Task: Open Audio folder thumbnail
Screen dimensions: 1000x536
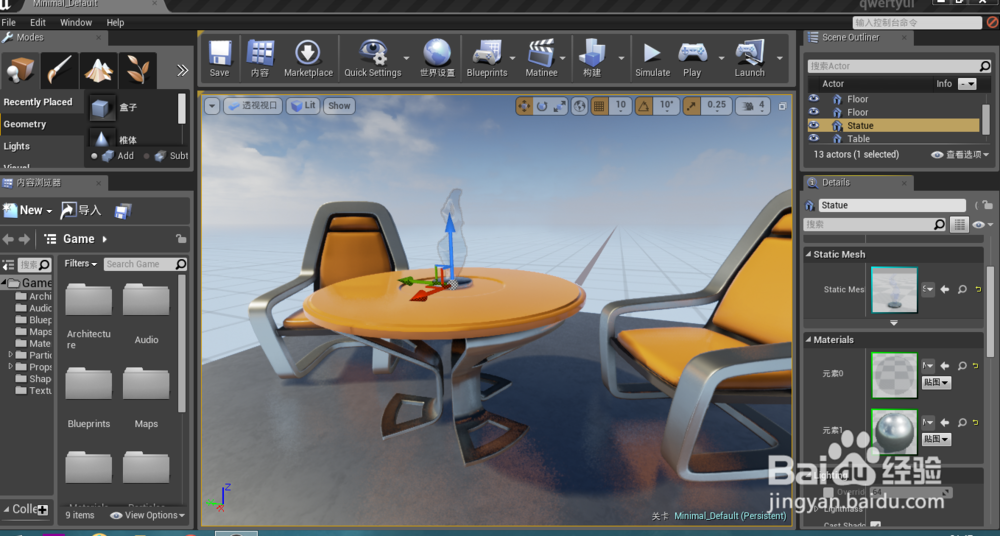Action: coord(146,300)
